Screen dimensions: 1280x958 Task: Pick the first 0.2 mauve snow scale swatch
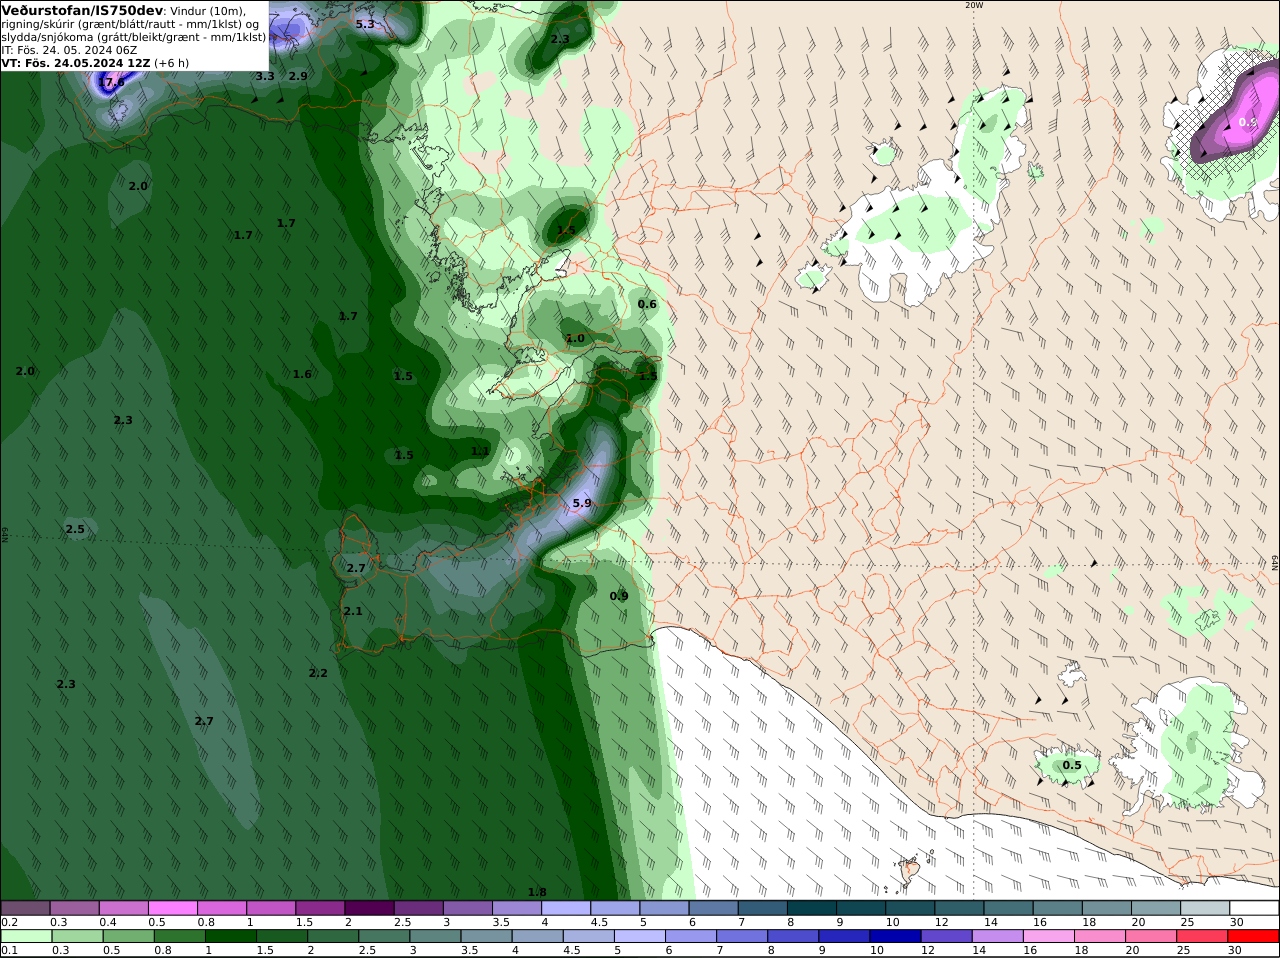pos(25,908)
